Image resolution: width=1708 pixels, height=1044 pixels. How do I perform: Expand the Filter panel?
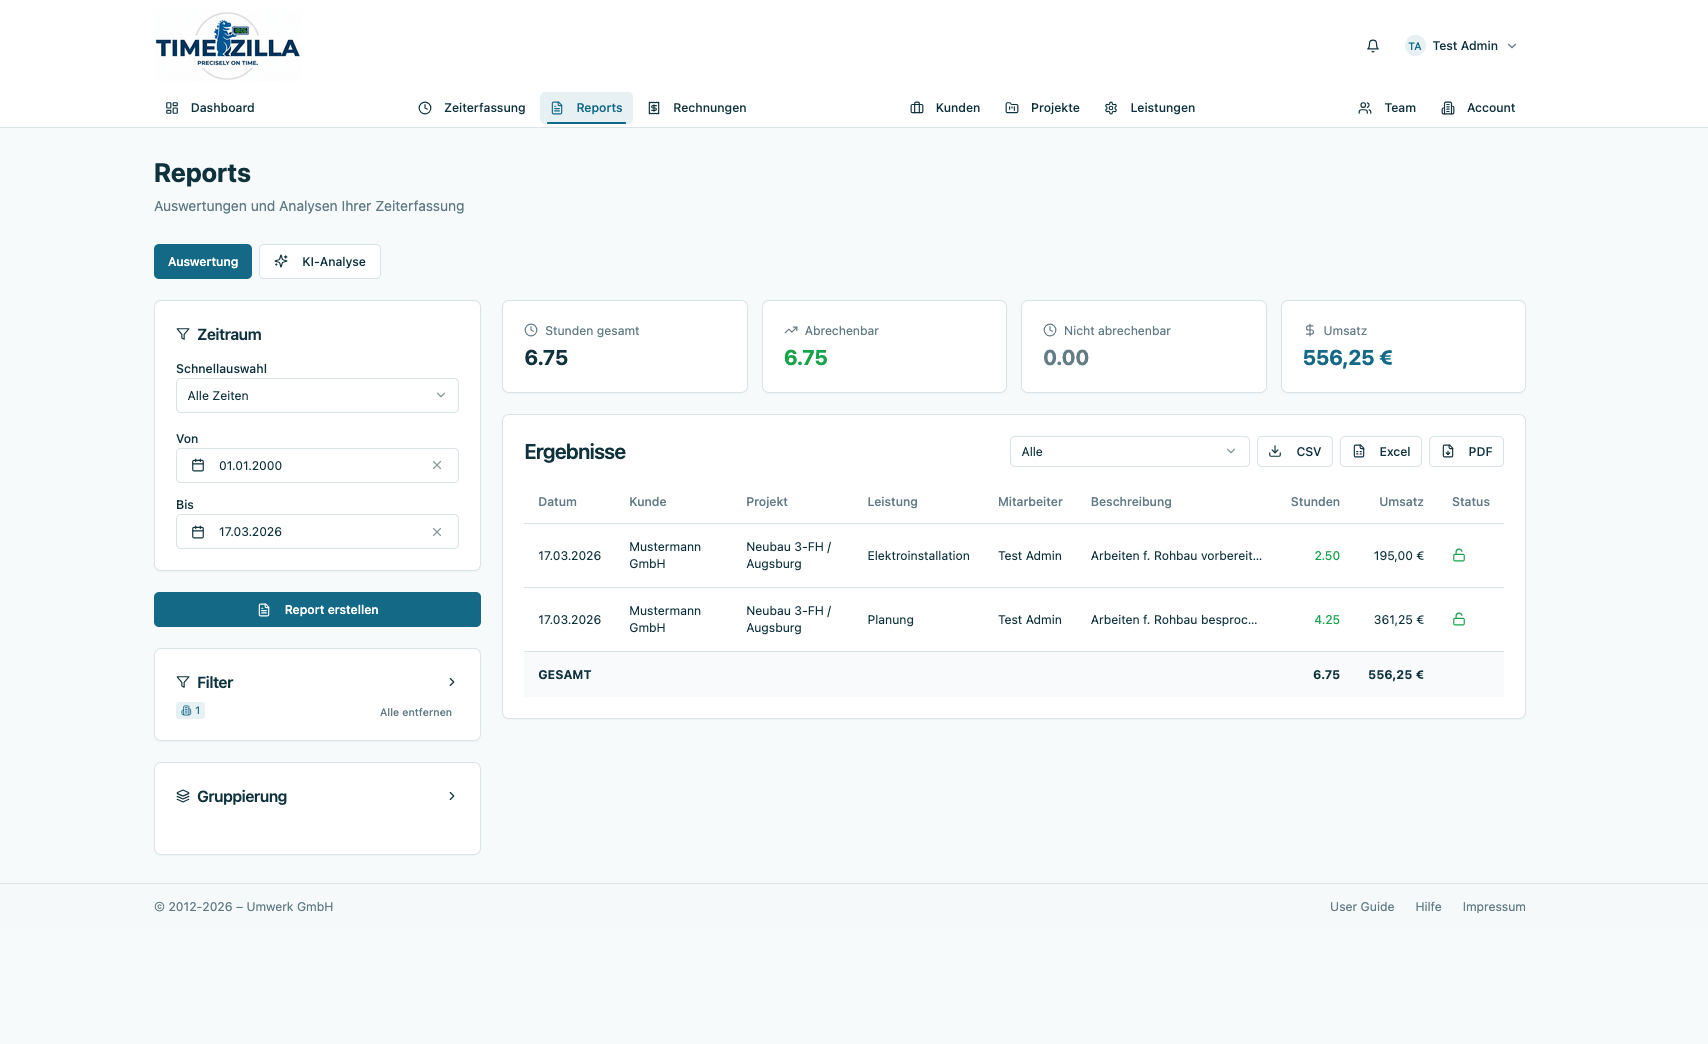click(x=452, y=683)
